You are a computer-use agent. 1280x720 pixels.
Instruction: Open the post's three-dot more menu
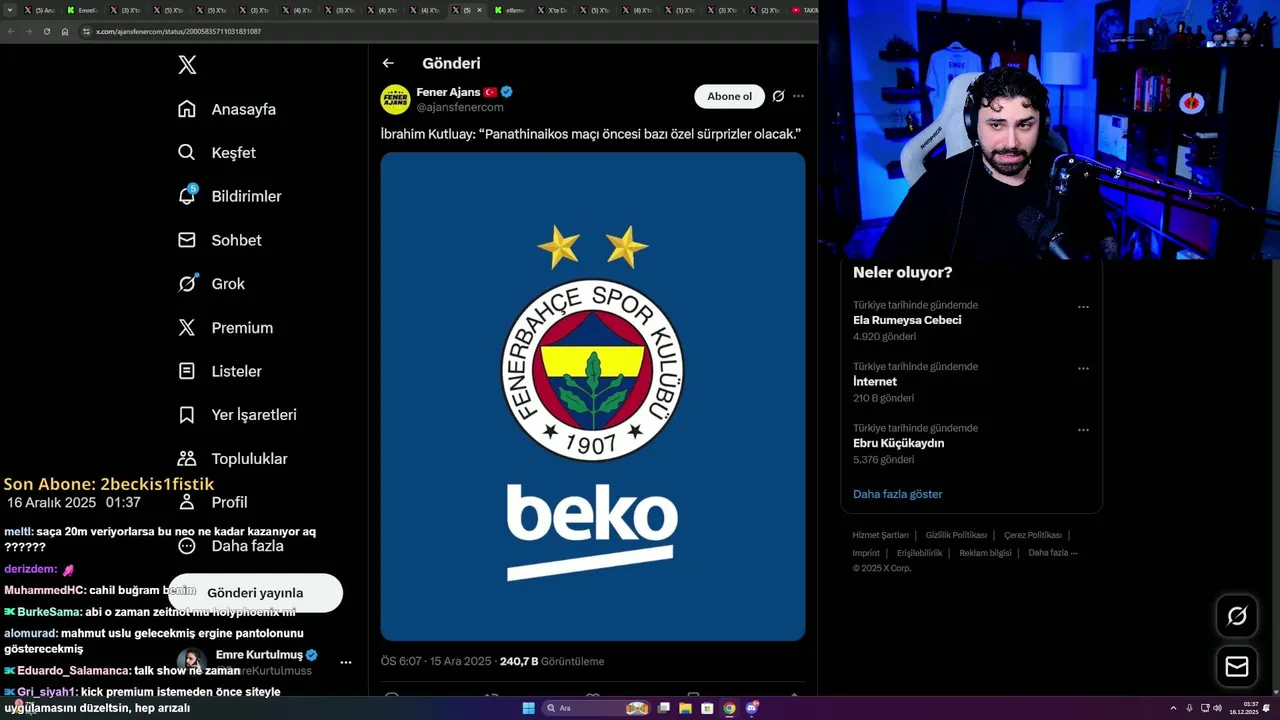pyautogui.click(x=798, y=96)
